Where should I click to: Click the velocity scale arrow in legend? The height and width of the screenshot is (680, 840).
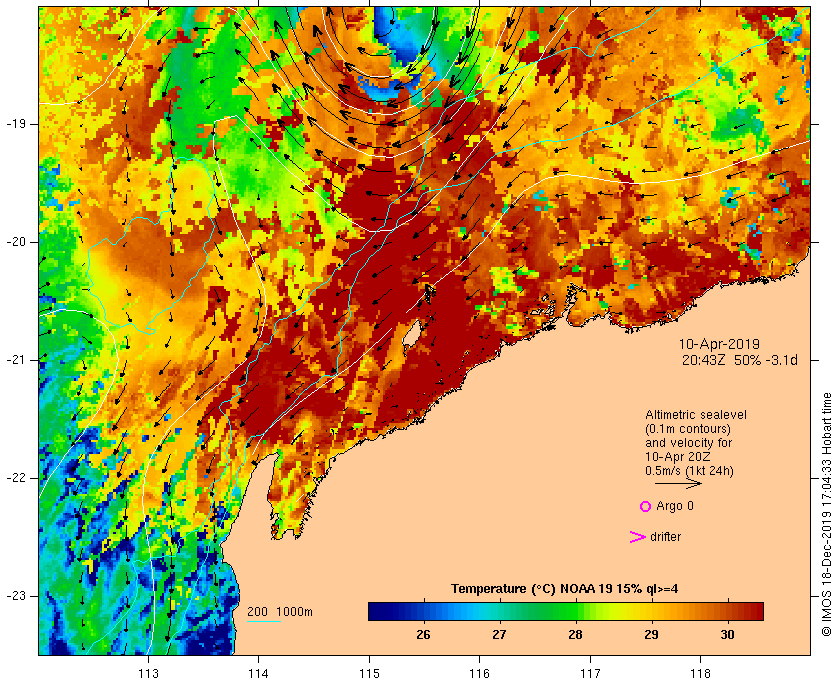pyautogui.click(x=678, y=483)
